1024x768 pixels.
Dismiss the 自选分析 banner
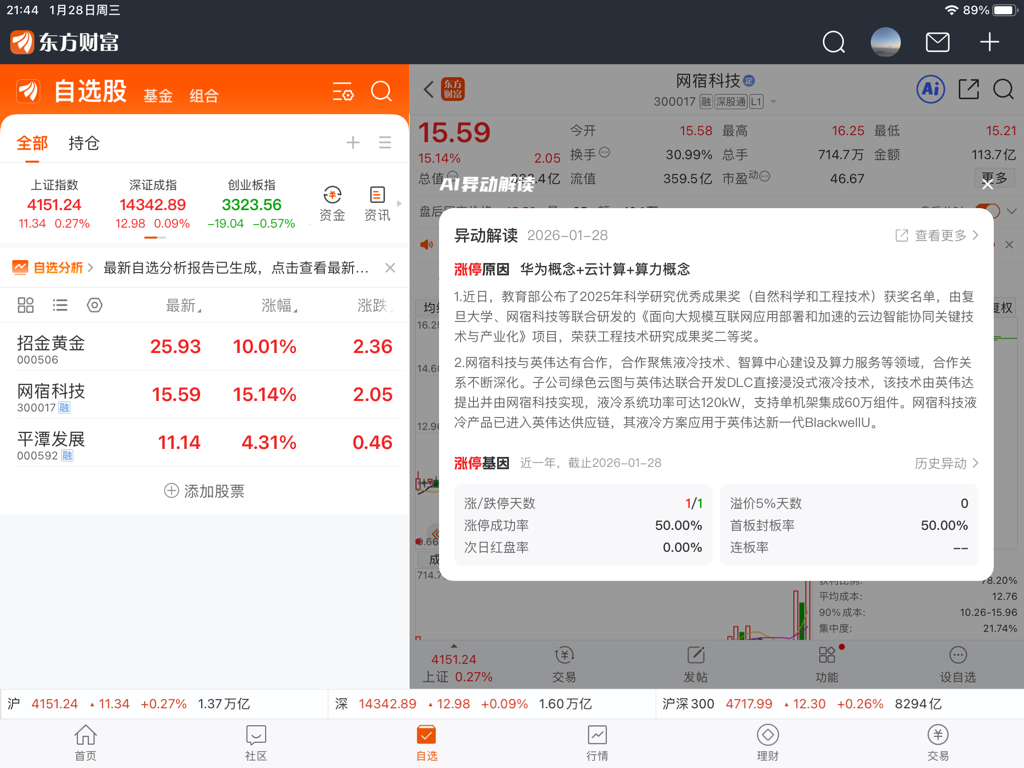click(x=390, y=268)
